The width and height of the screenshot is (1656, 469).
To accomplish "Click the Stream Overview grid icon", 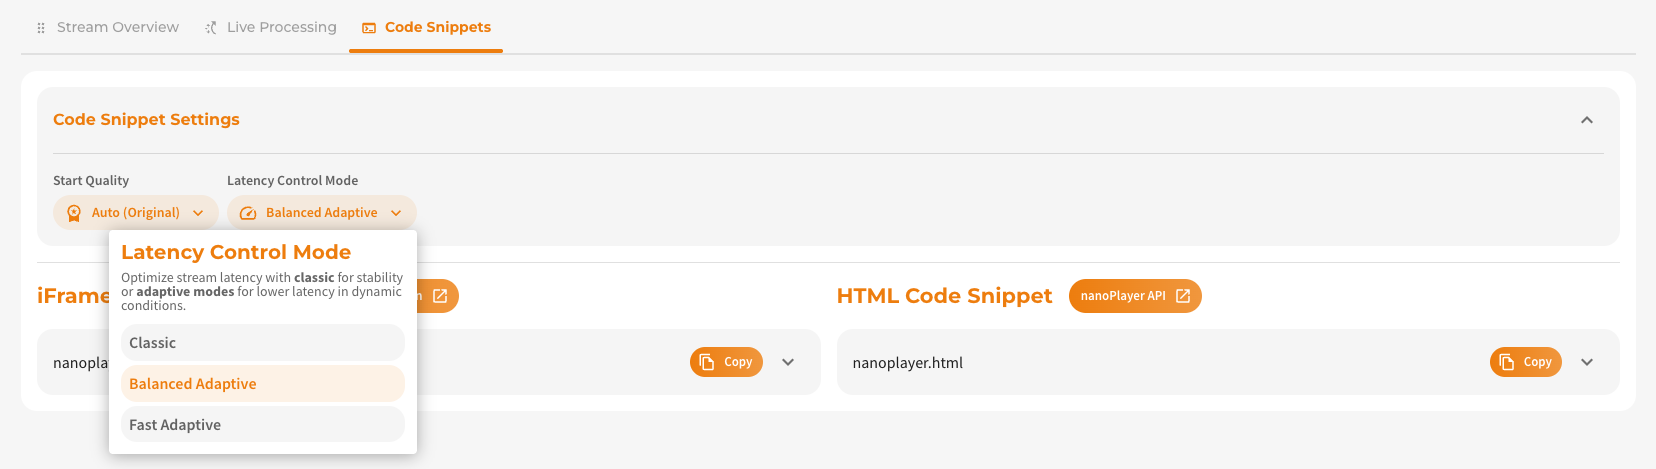I will (x=41, y=28).
